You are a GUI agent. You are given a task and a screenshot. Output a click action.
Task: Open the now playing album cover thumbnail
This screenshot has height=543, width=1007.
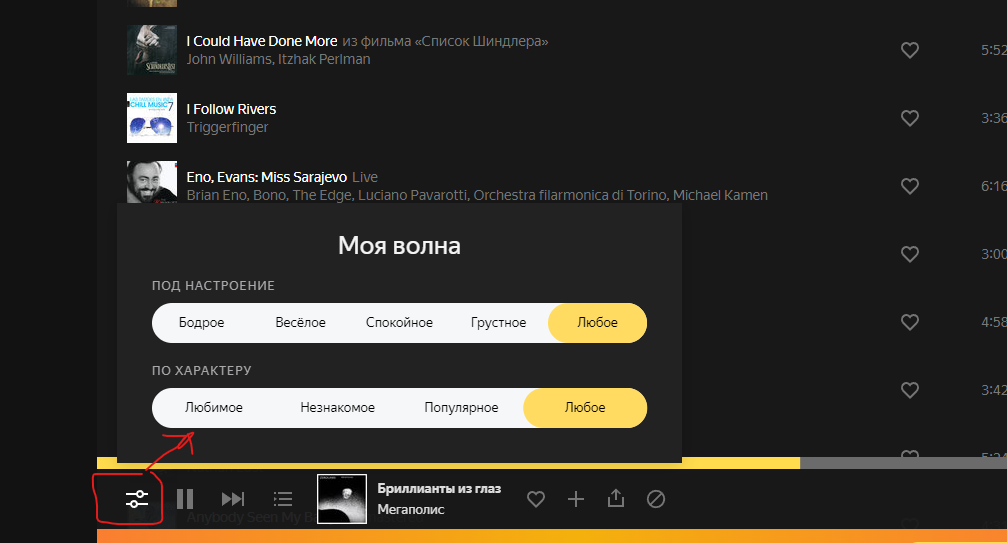[342, 499]
